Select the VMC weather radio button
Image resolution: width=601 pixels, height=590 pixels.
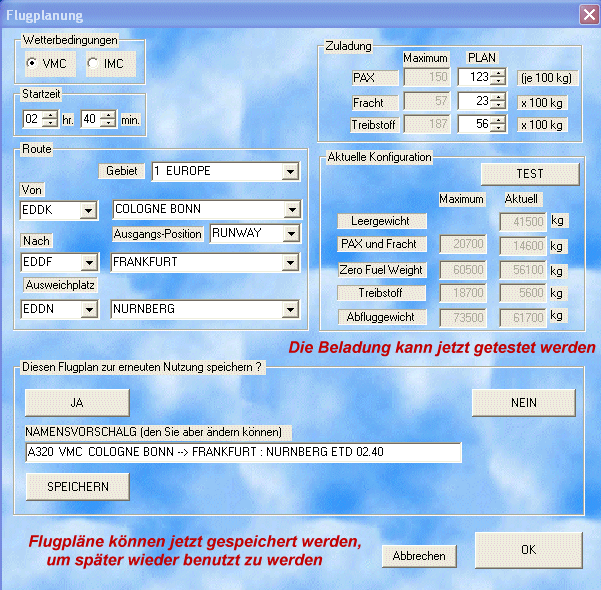33,64
